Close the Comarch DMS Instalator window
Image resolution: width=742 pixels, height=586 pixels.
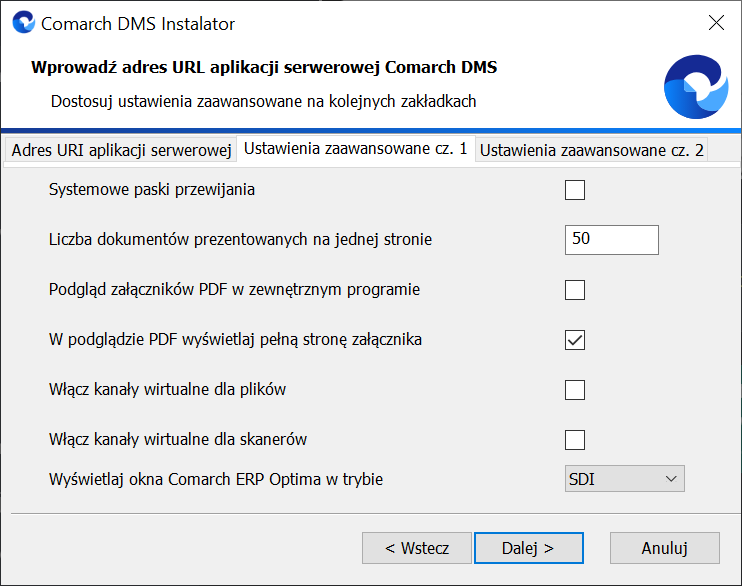tap(716, 22)
